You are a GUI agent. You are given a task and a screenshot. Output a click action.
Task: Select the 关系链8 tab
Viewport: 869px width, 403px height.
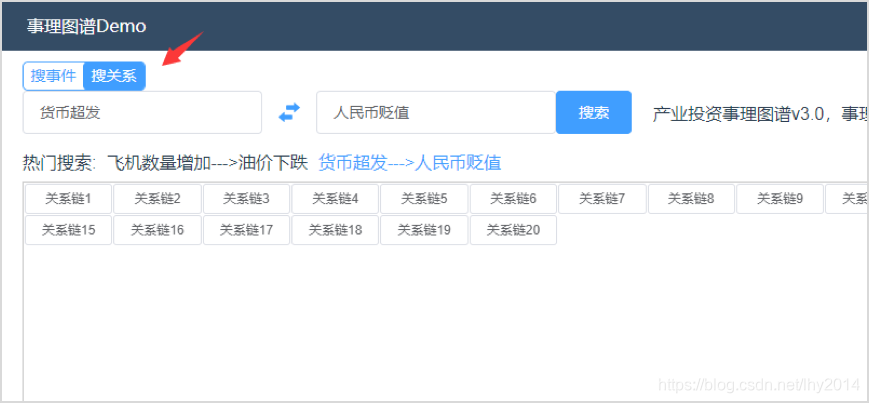coord(691,199)
